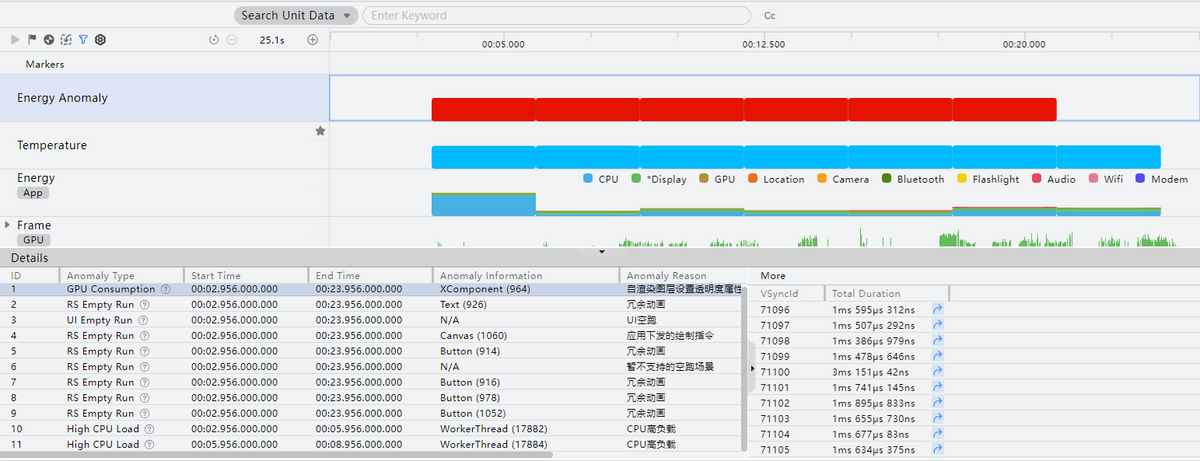Toggle the Cc case-sensitive search option

point(769,16)
